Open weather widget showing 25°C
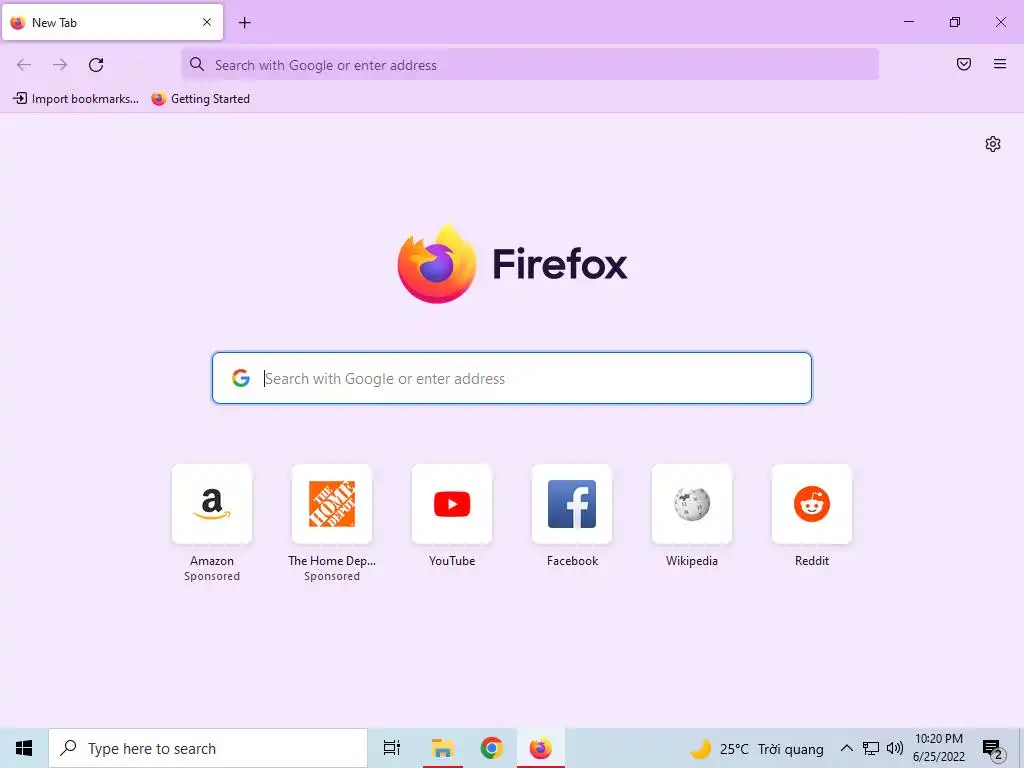Screen dimensions: 1024x768 pos(758,748)
